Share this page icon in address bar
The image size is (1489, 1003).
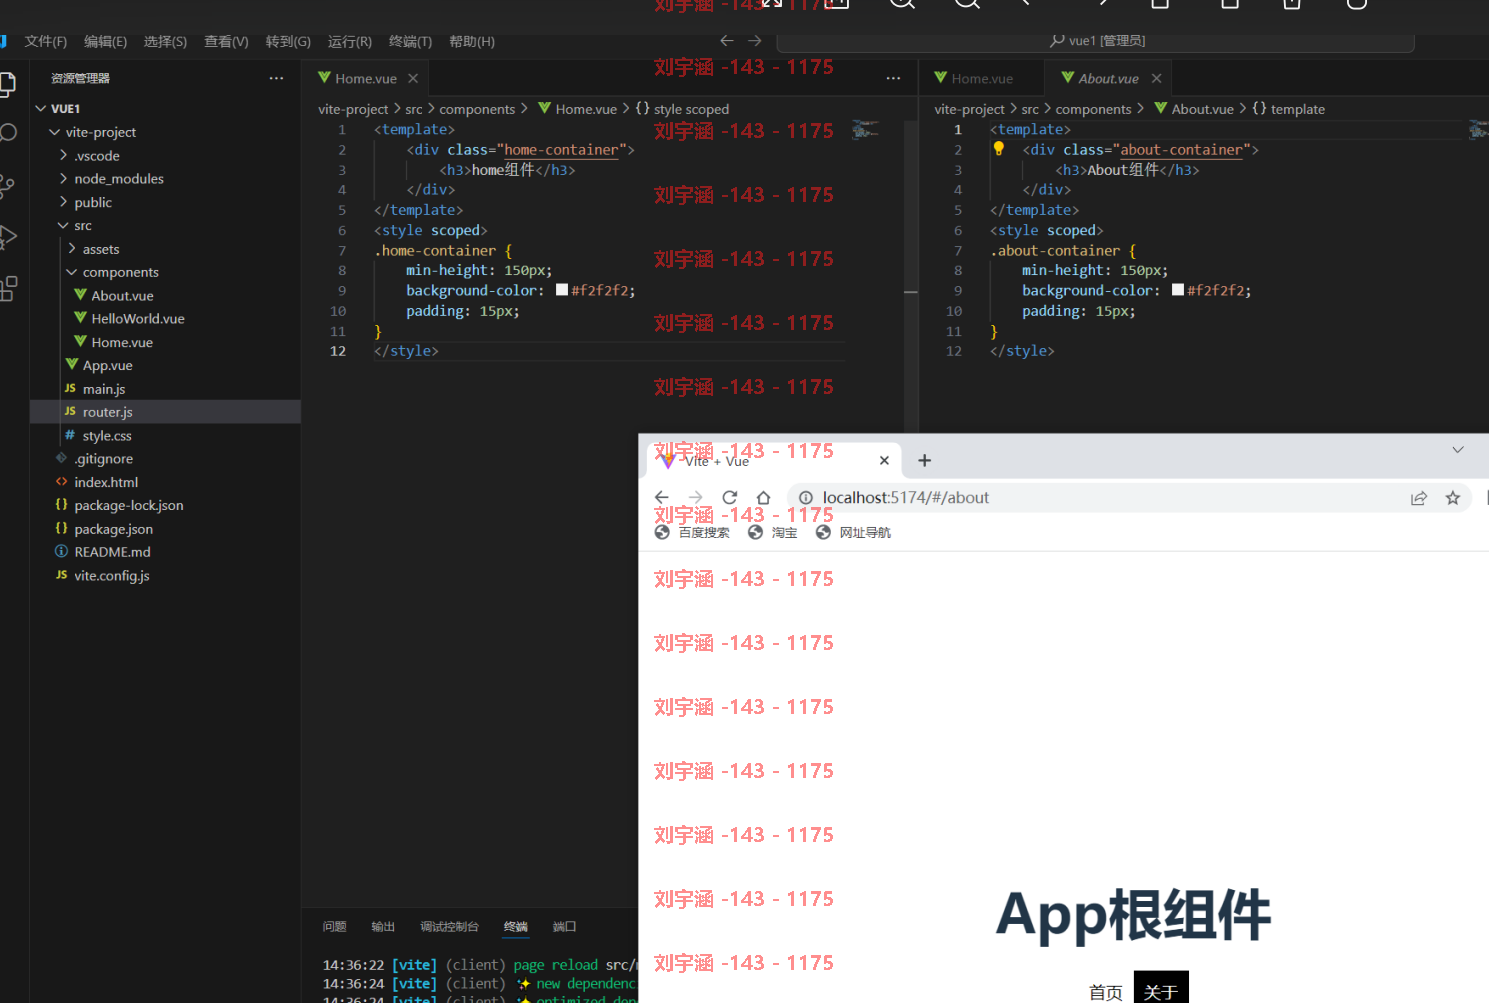[1419, 498]
